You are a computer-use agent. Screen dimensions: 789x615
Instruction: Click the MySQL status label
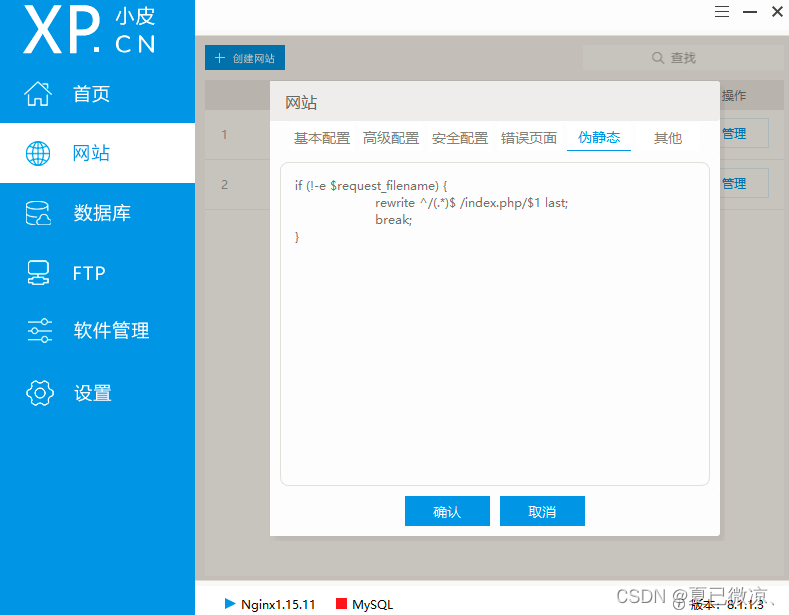[372, 604]
